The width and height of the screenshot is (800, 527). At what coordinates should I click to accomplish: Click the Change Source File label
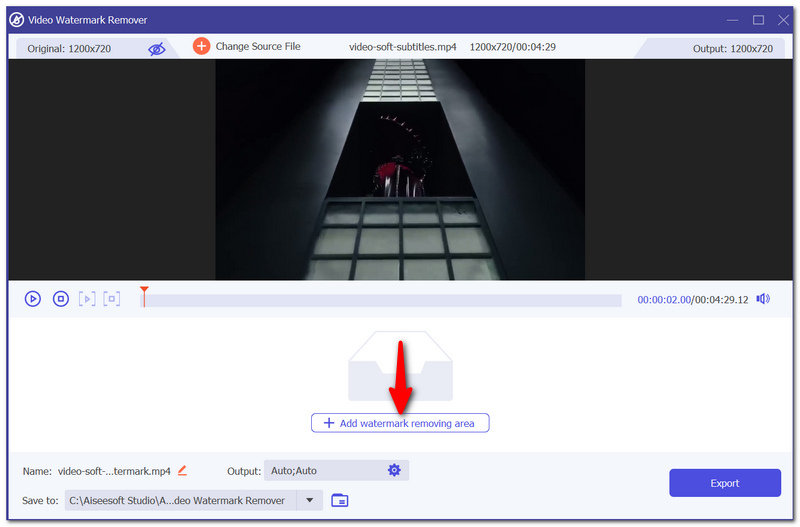(258, 46)
